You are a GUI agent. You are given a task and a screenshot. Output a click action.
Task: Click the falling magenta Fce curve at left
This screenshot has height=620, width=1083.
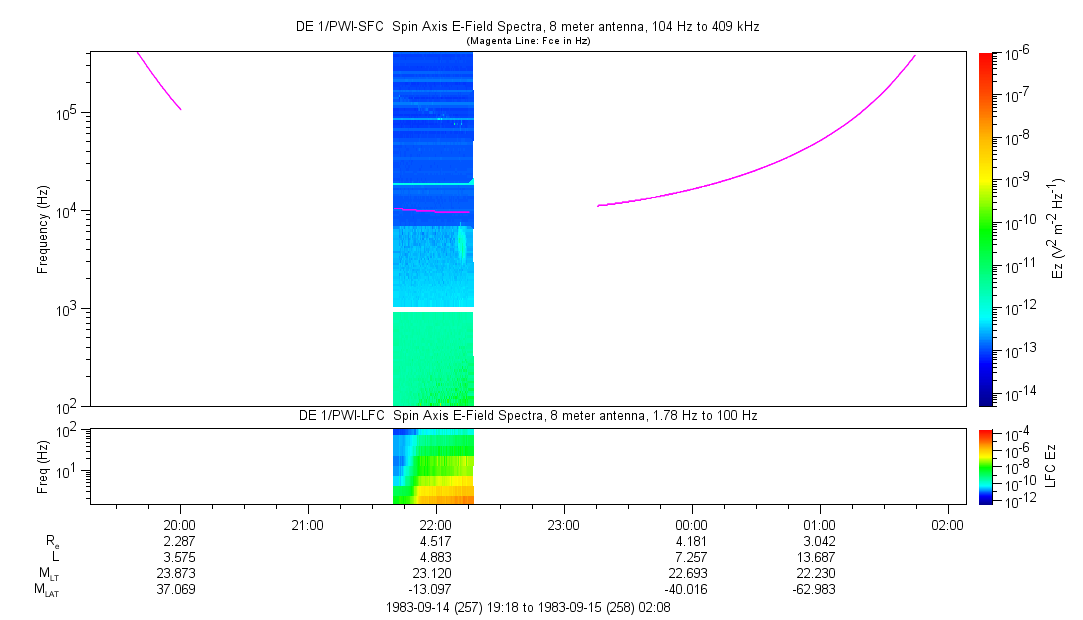tap(158, 80)
